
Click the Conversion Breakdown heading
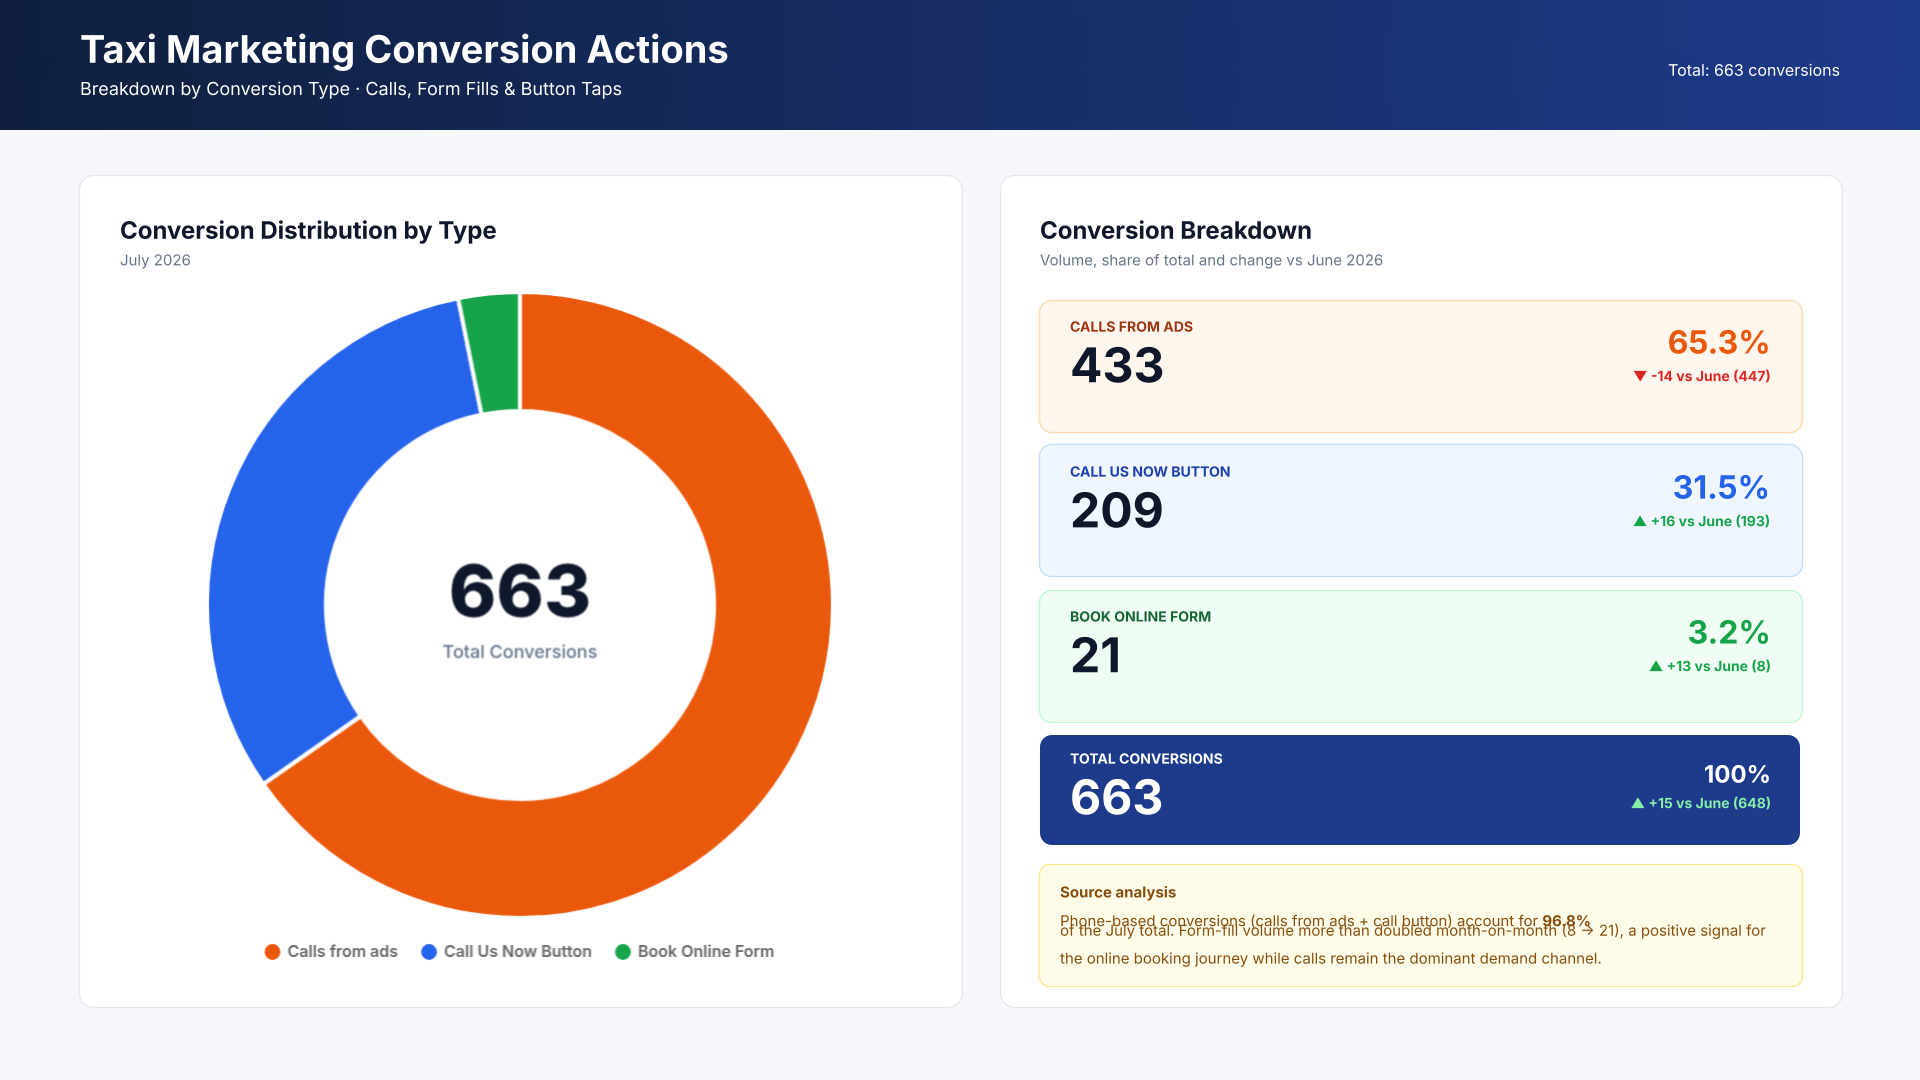1176,230
